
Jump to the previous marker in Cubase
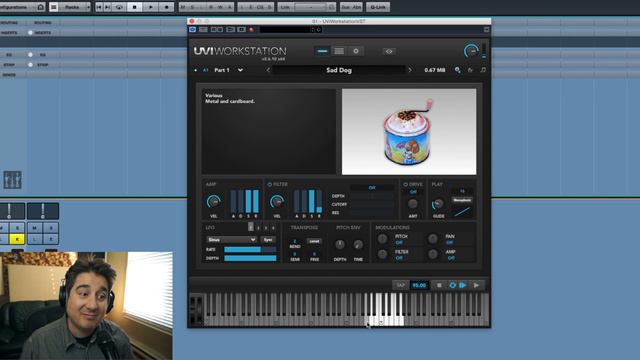point(99,7)
